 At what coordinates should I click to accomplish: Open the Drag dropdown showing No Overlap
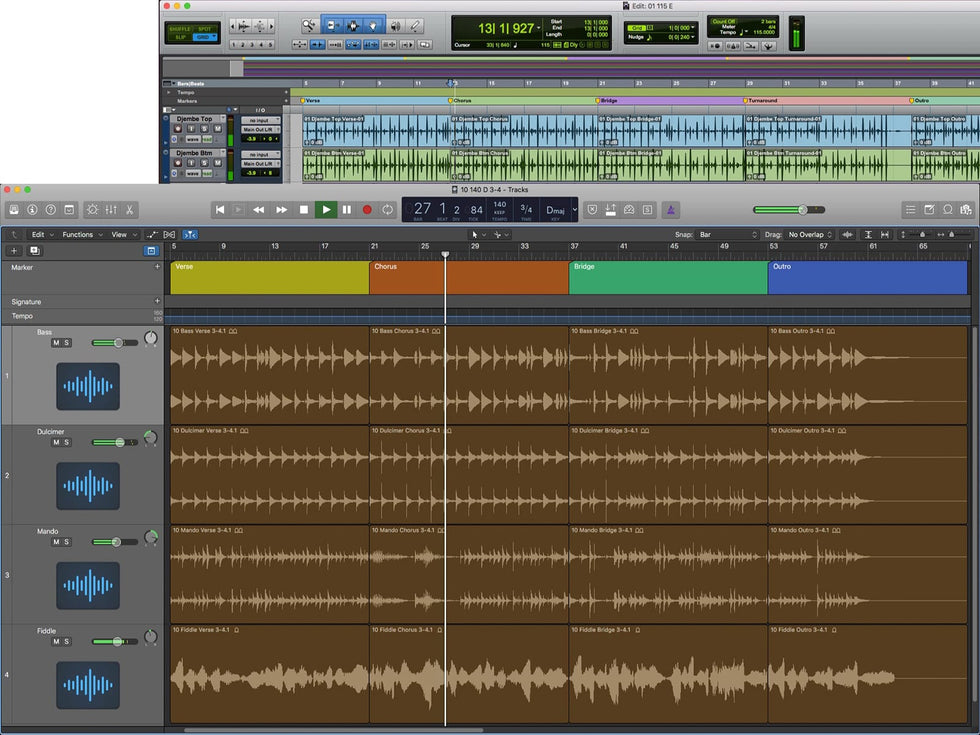[x=810, y=235]
